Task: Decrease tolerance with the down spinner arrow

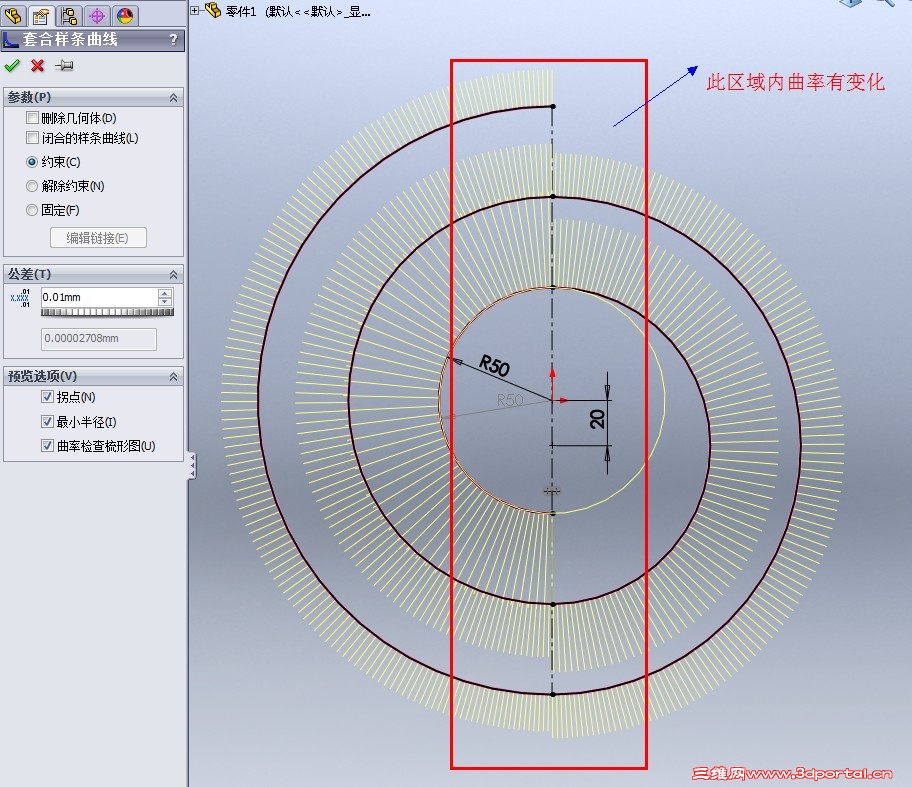Action: (x=165, y=301)
